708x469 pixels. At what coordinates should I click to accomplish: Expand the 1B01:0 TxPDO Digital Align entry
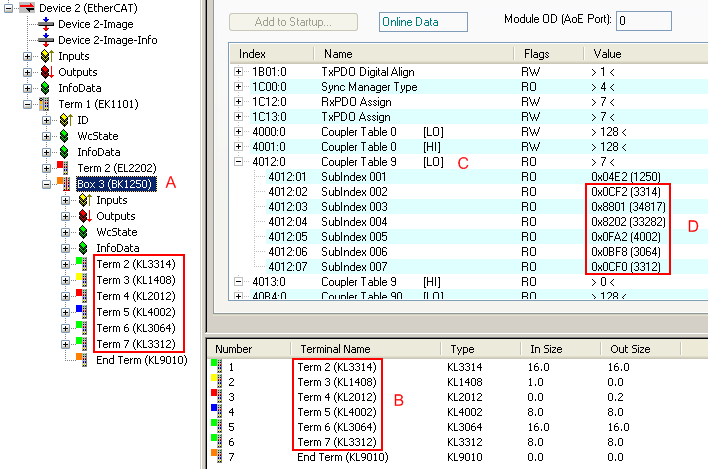click(x=238, y=72)
